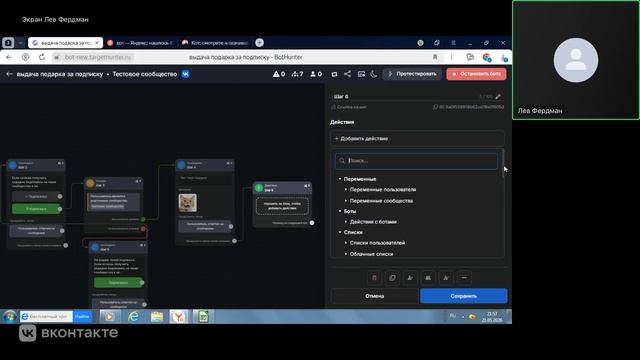Click the yellow condition icon of Шаг 3
Screen dimensions: 640x360
90,183
